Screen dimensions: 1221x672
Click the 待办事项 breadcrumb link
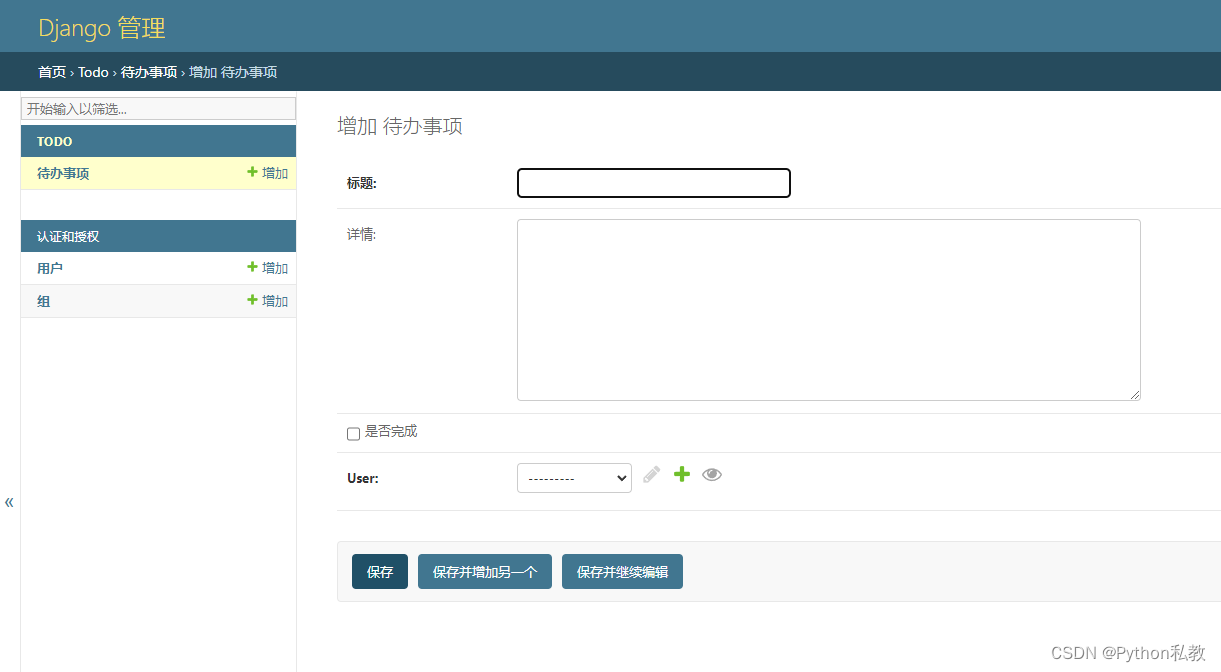149,72
